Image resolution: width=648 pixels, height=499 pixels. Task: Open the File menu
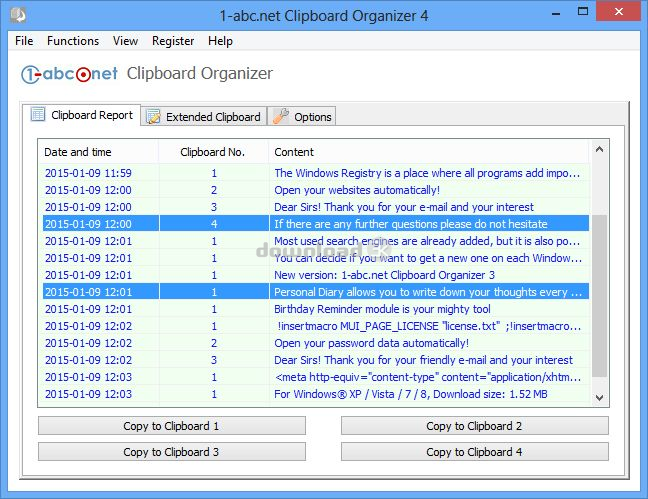24,41
